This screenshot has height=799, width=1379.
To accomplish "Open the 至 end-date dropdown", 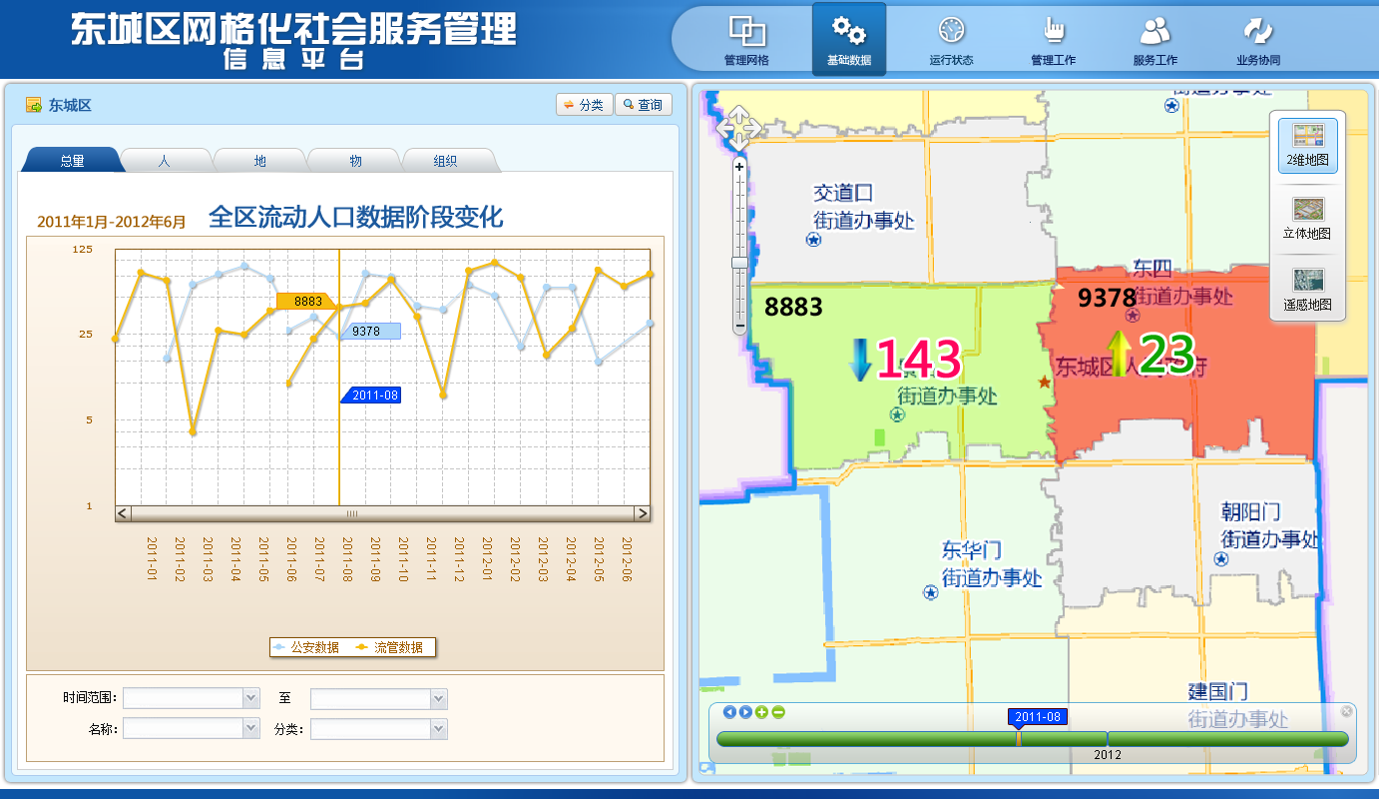I will click(x=438, y=698).
